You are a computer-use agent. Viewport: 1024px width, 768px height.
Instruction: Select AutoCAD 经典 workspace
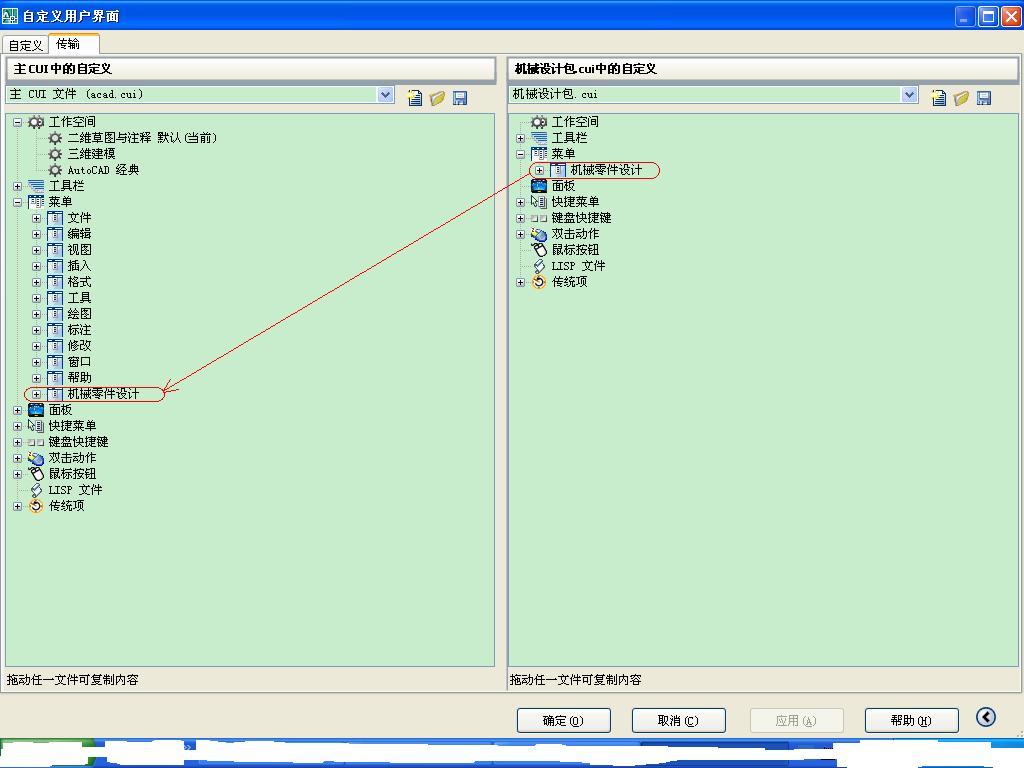pos(103,170)
